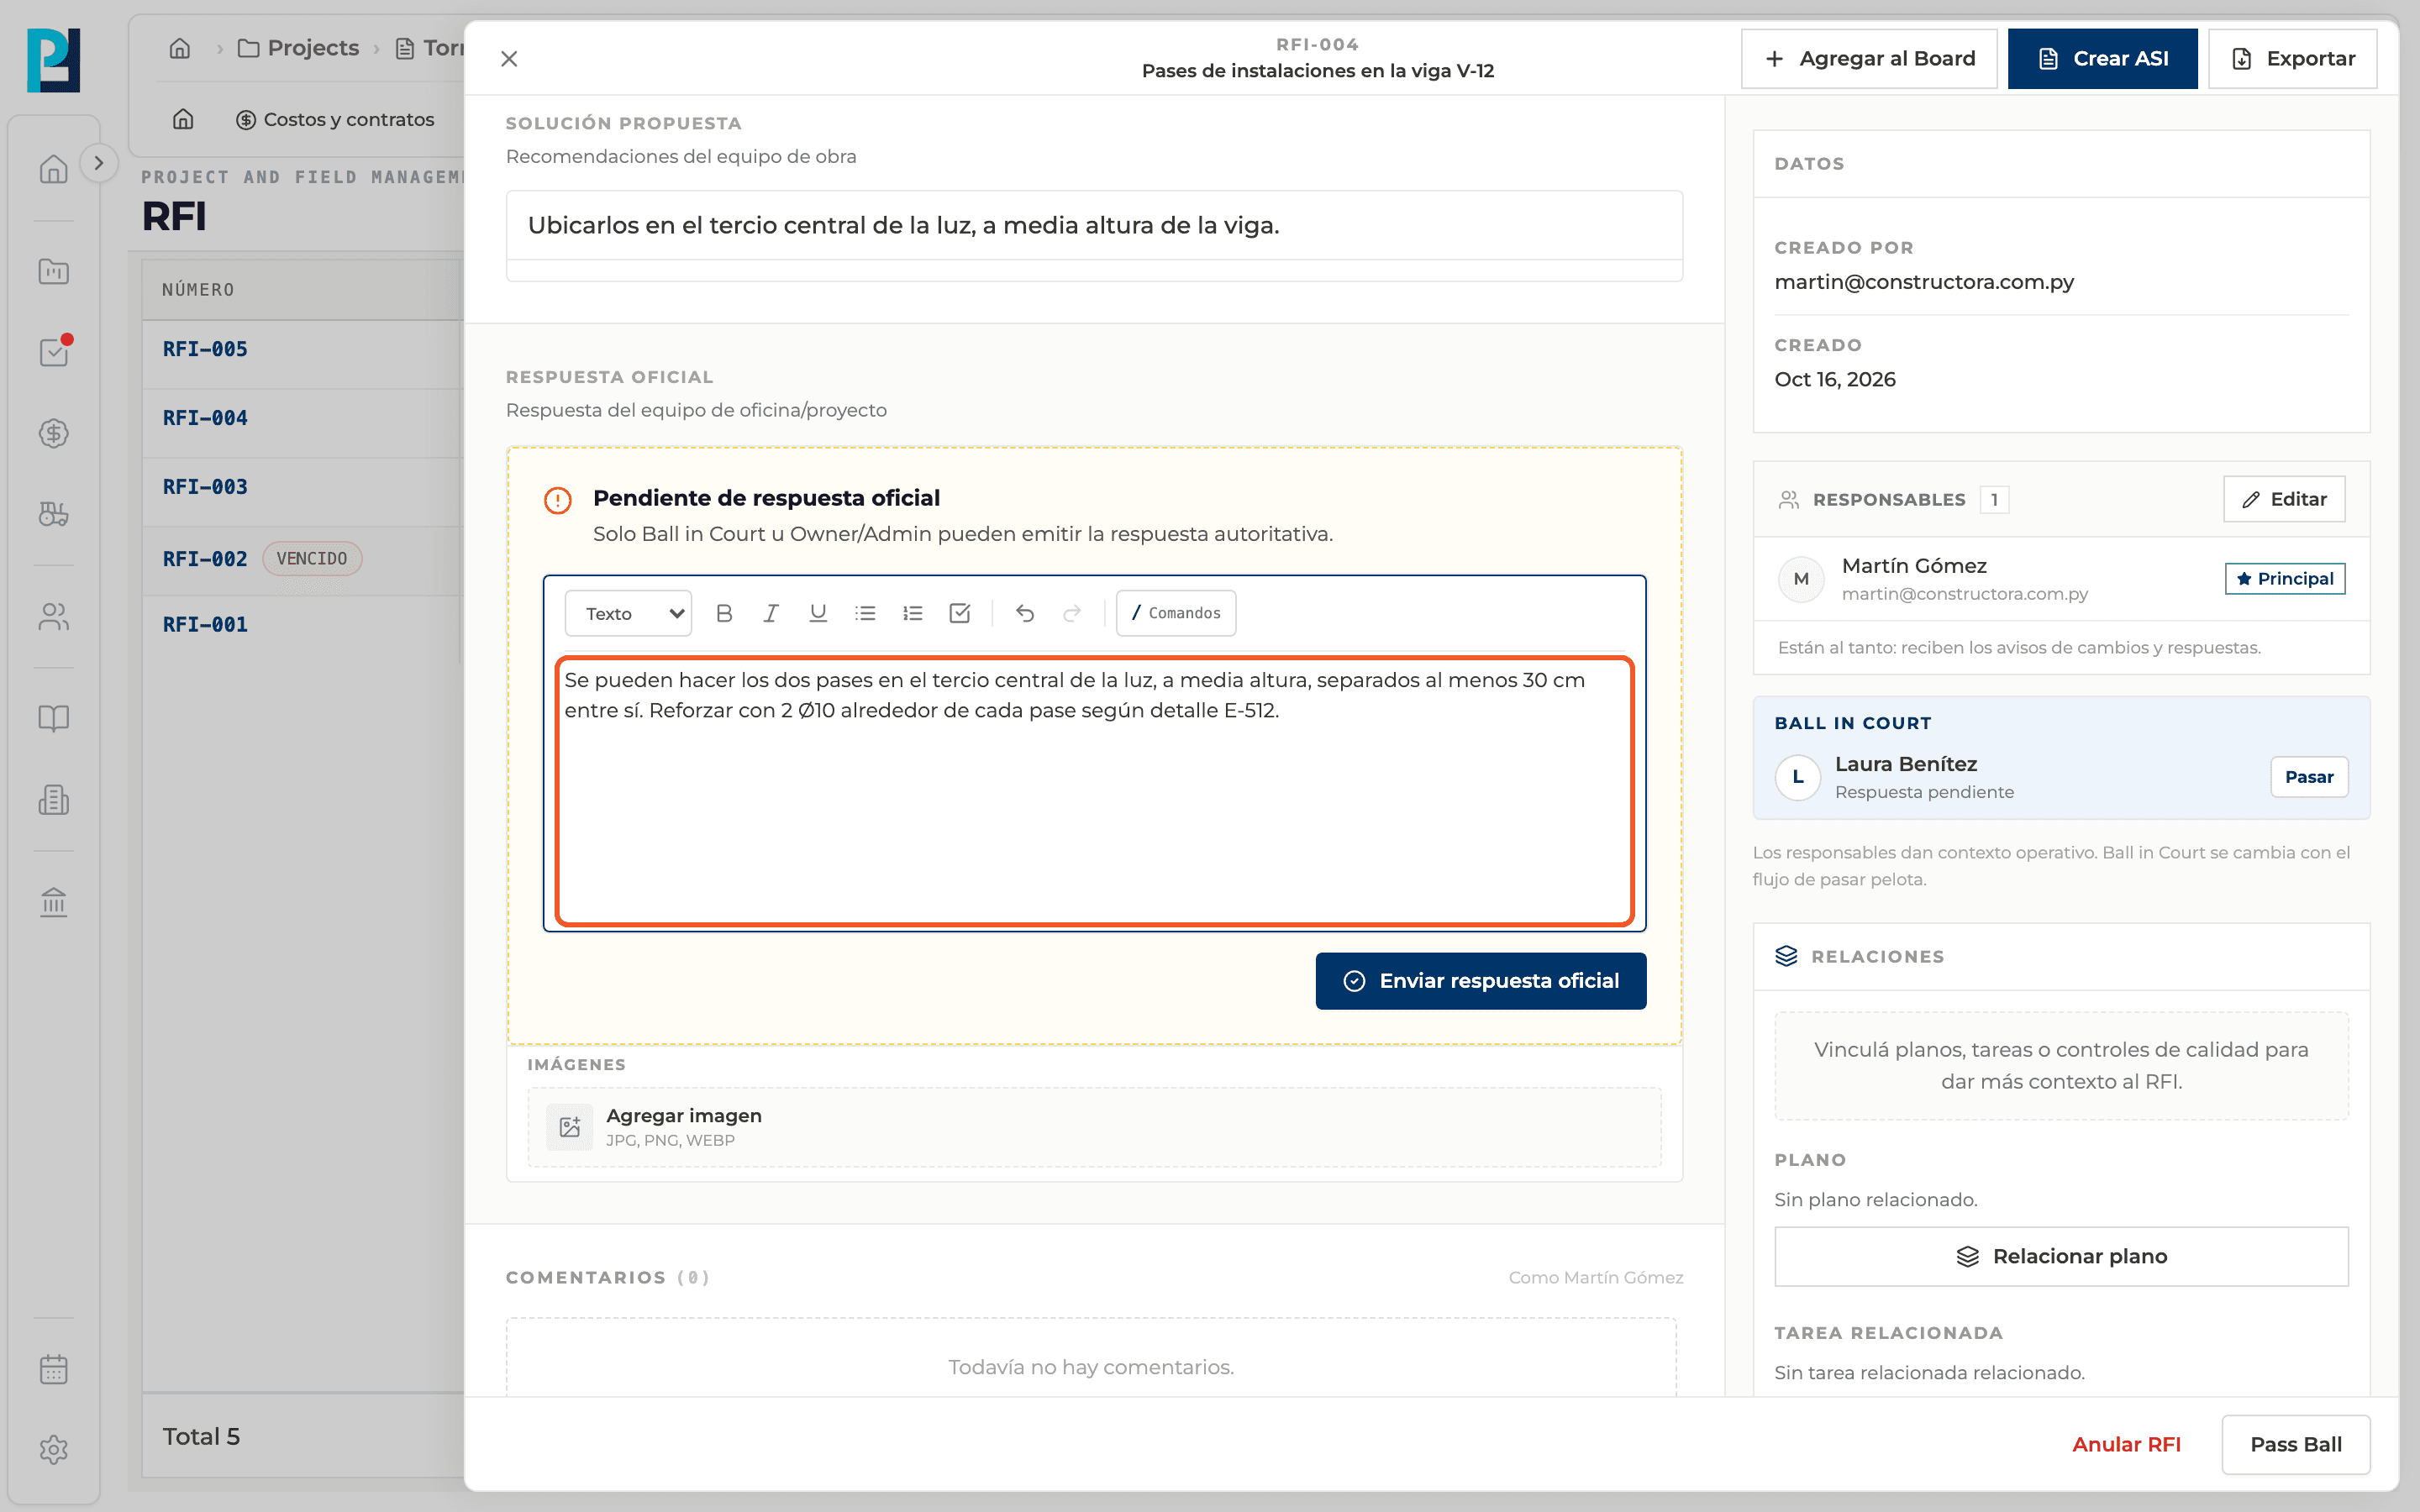Open the Comandos slash menu
Image resolution: width=2420 pixels, height=1512 pixels.
1176,613
